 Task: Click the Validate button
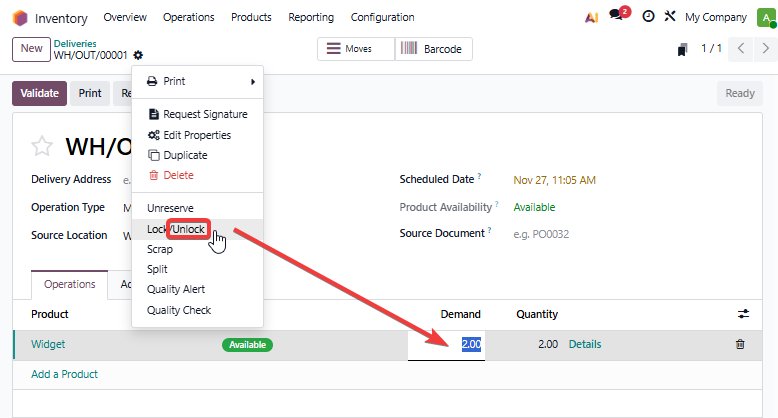[x=39, y=93]
